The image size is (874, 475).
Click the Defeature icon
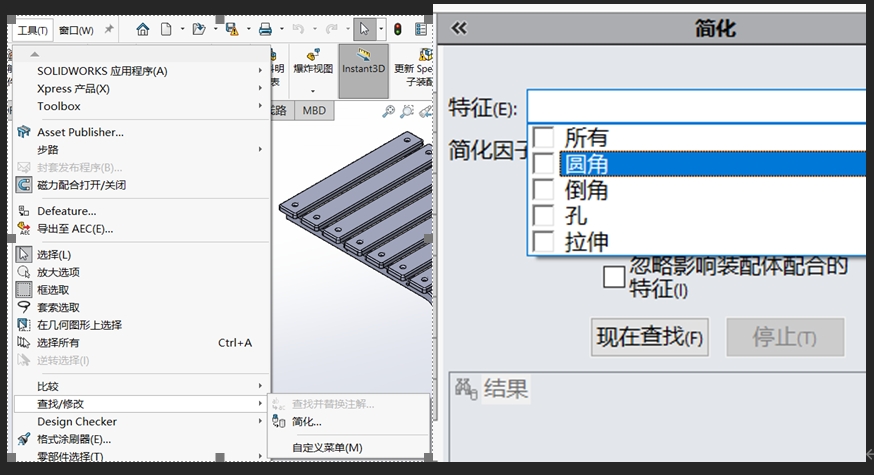coord(23,211)
